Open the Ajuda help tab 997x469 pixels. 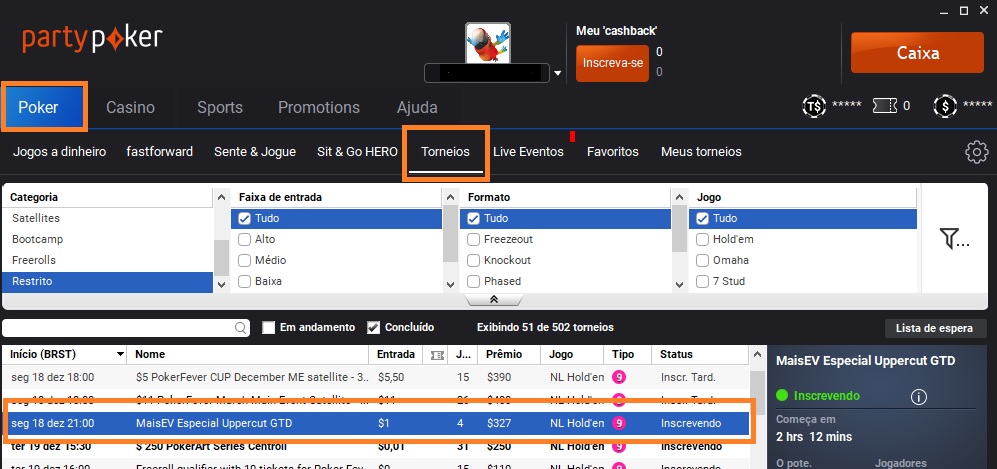(417, 107)
